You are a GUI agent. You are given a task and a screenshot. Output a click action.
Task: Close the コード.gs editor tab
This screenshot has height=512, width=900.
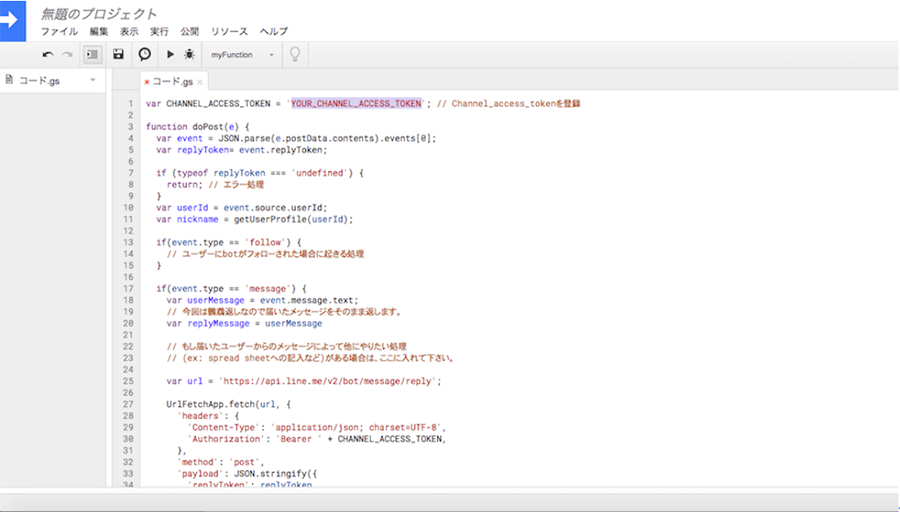[200, 82]
